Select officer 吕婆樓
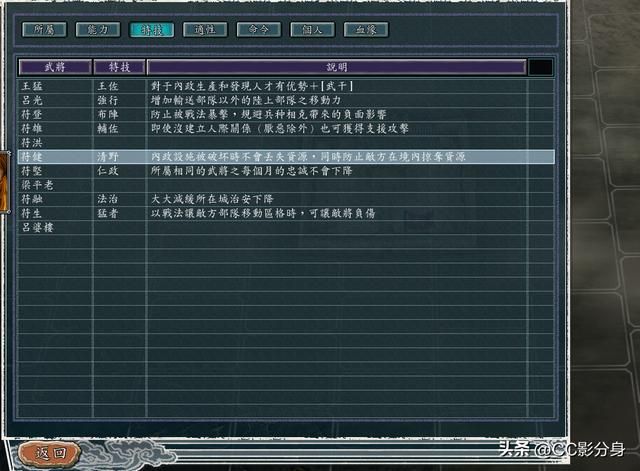 pyautogui.click(x=38, y=227)
